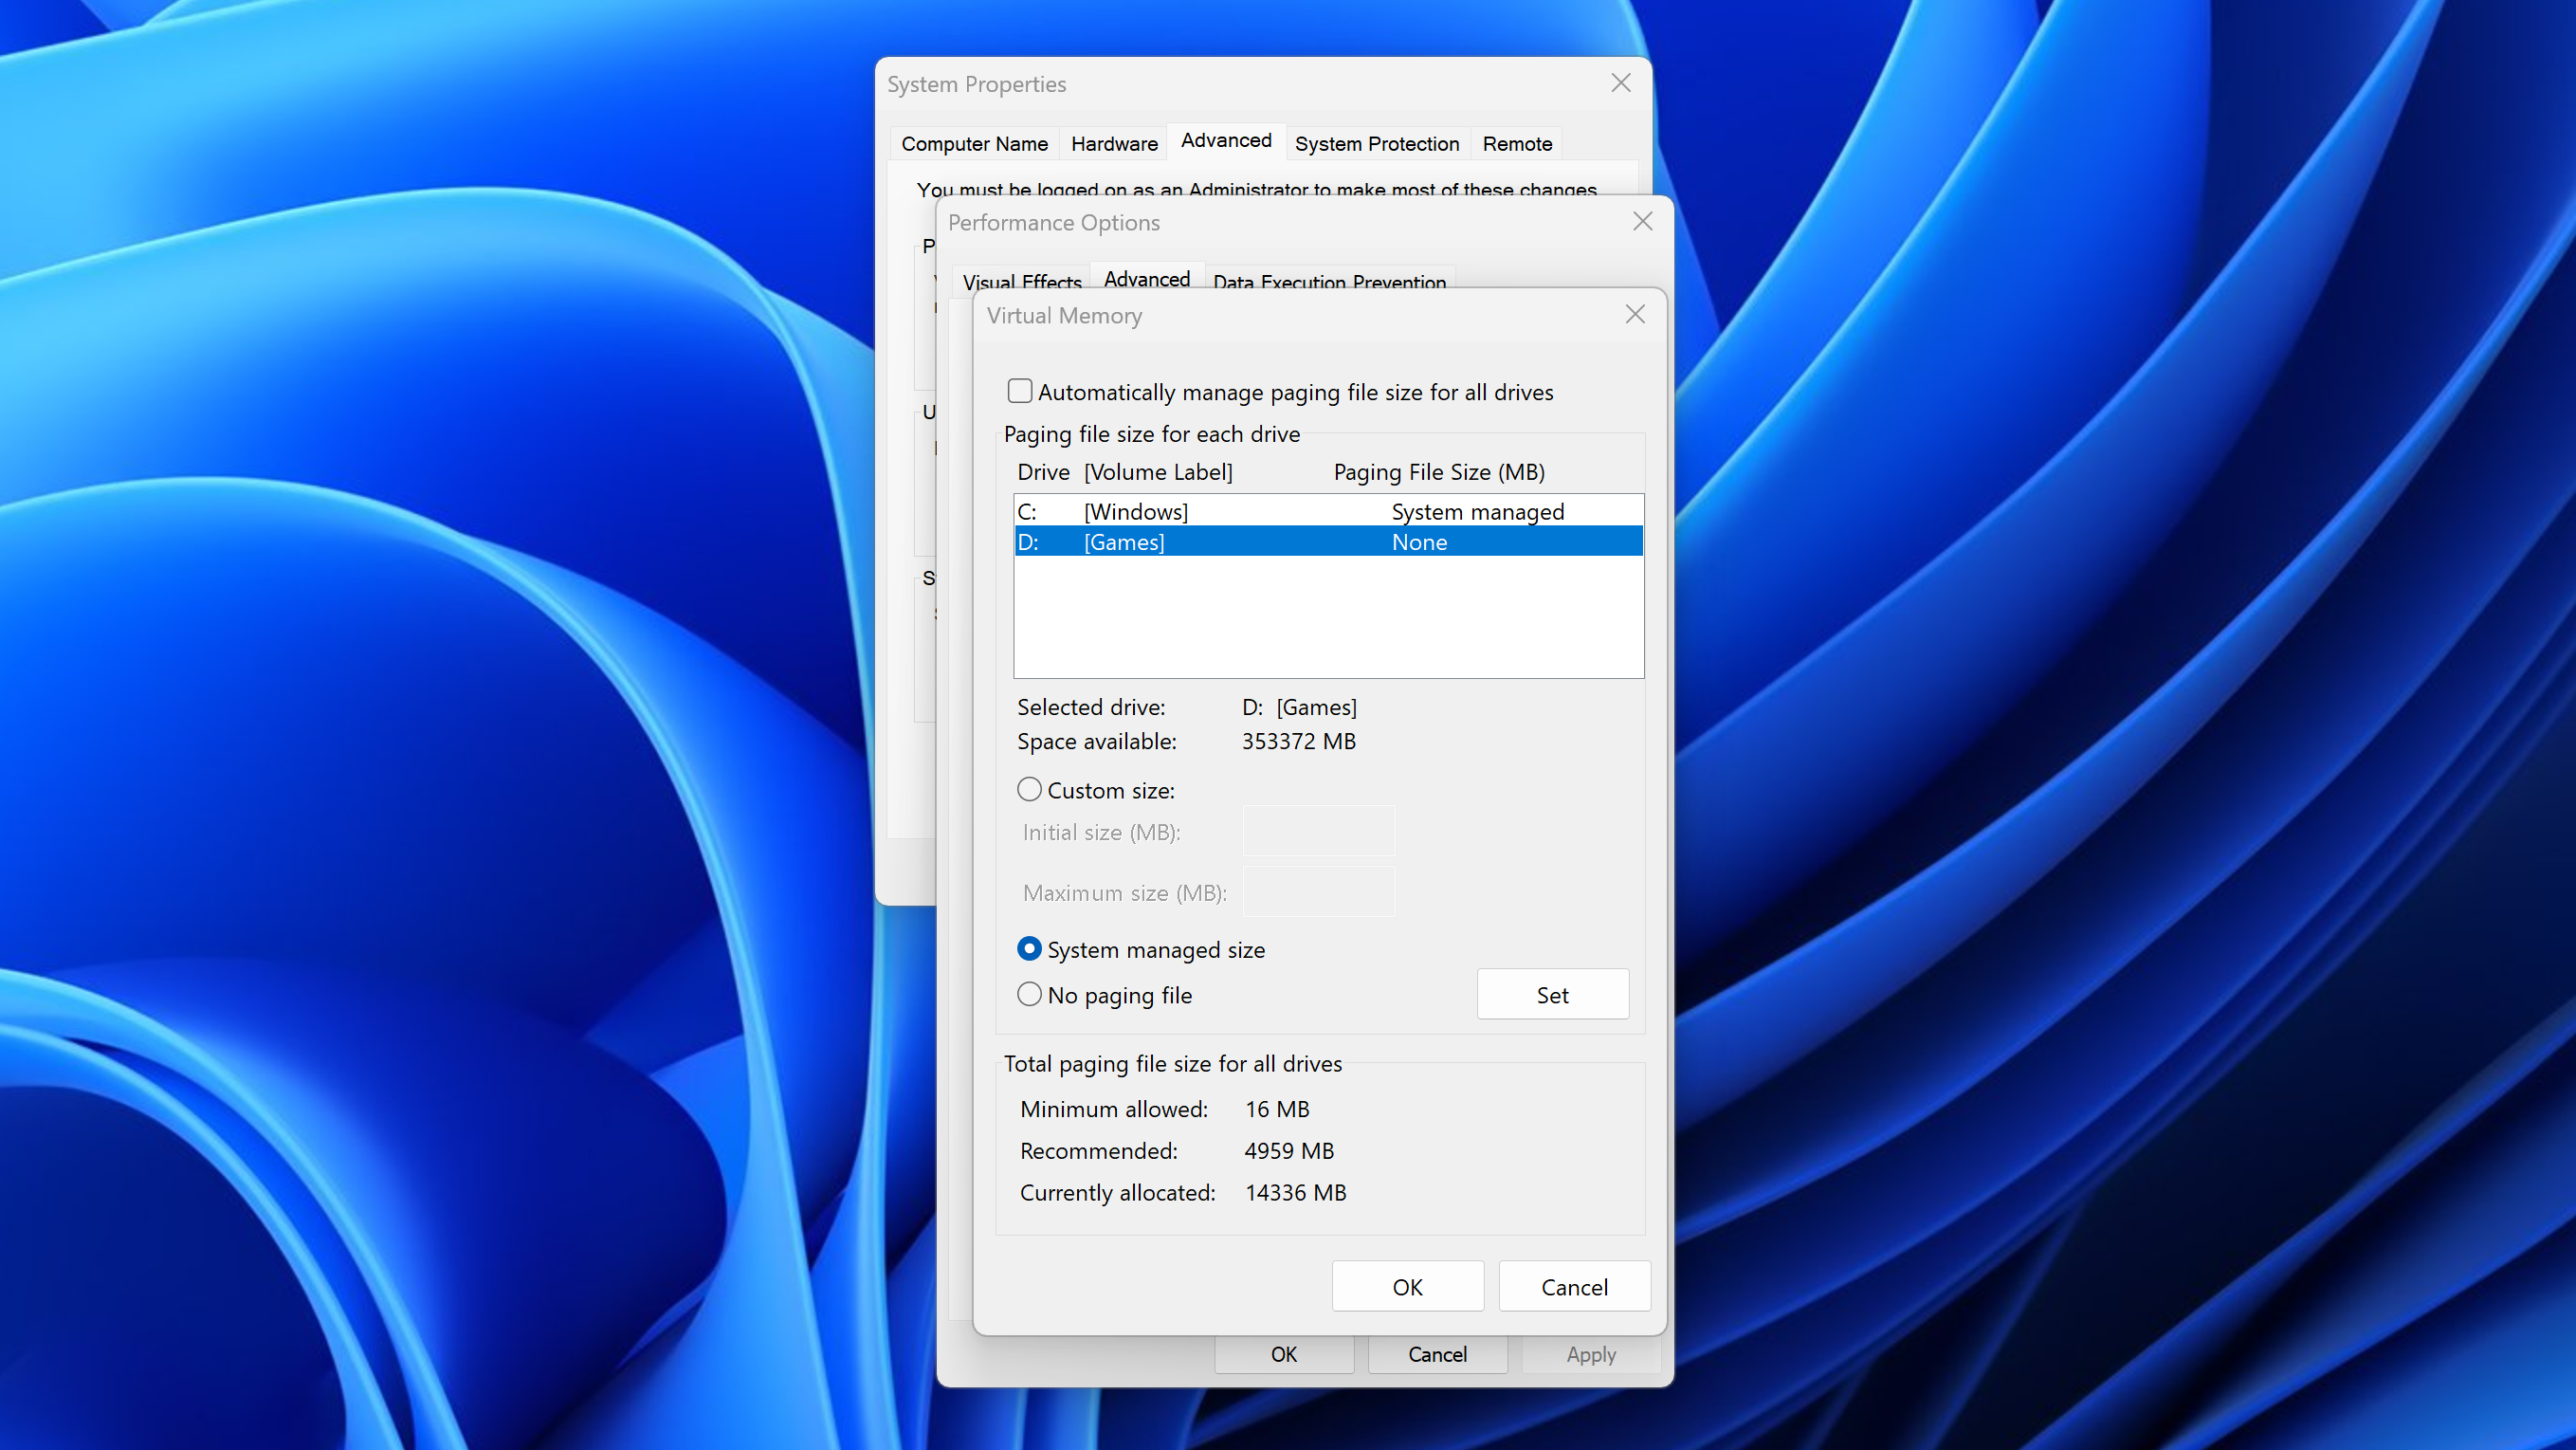This screenshot has height=1450, width=2576.
Task: Close the Performance Options window
Action: pos(1641,221)
